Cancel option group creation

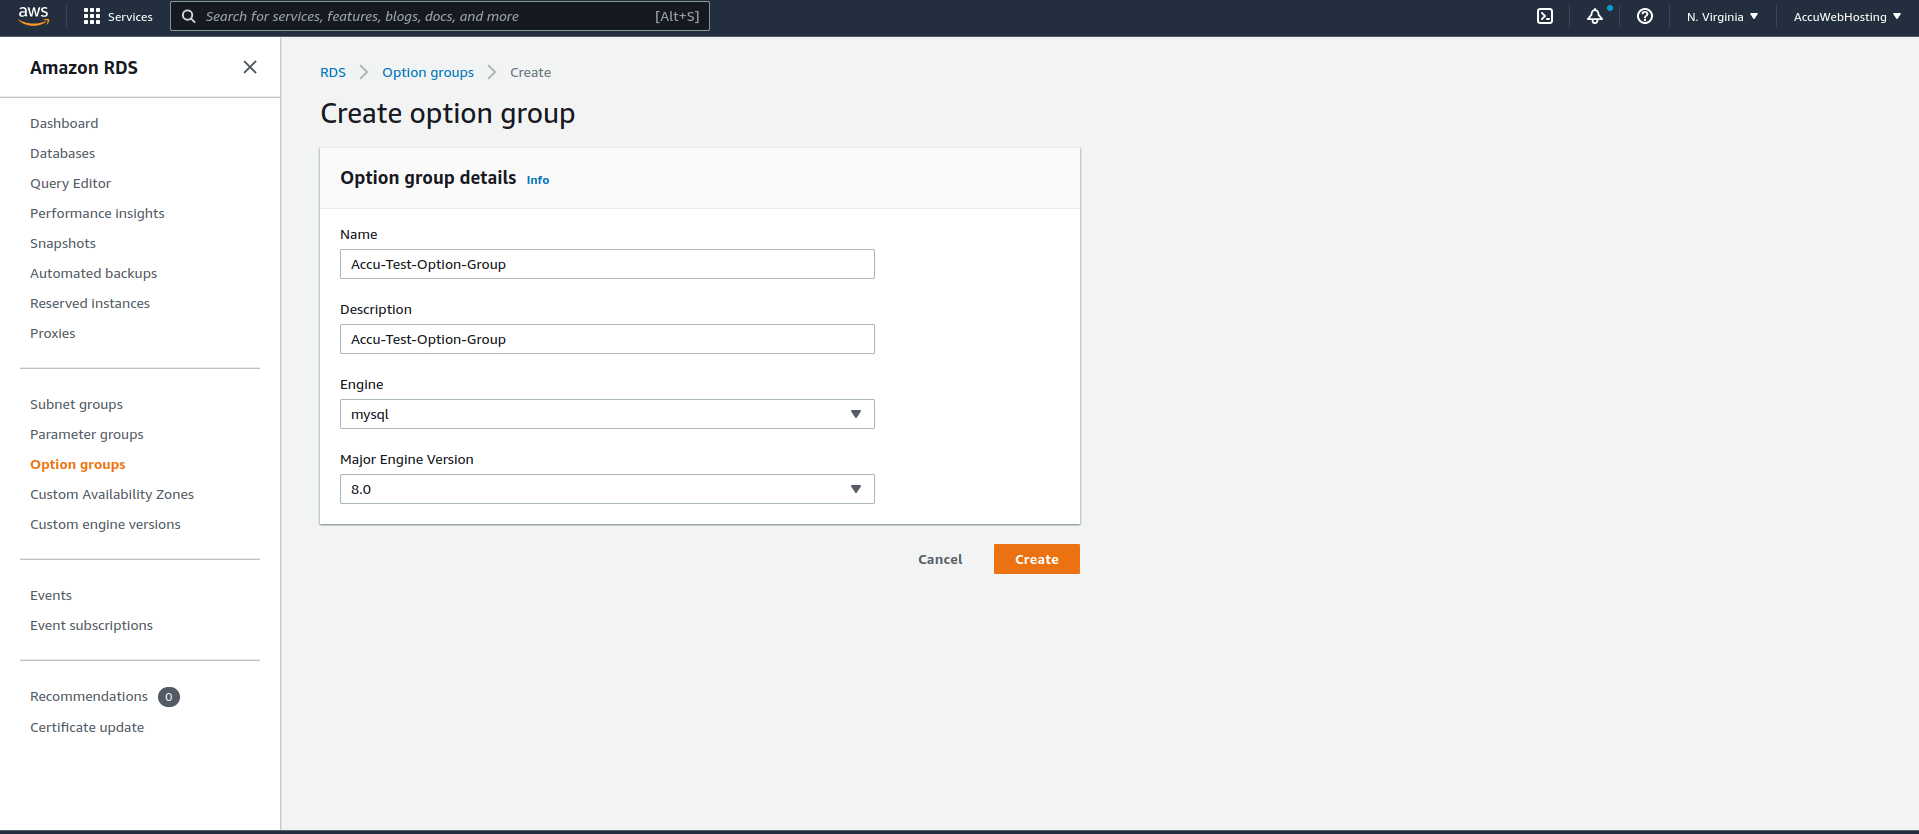(x=940, y=559)
